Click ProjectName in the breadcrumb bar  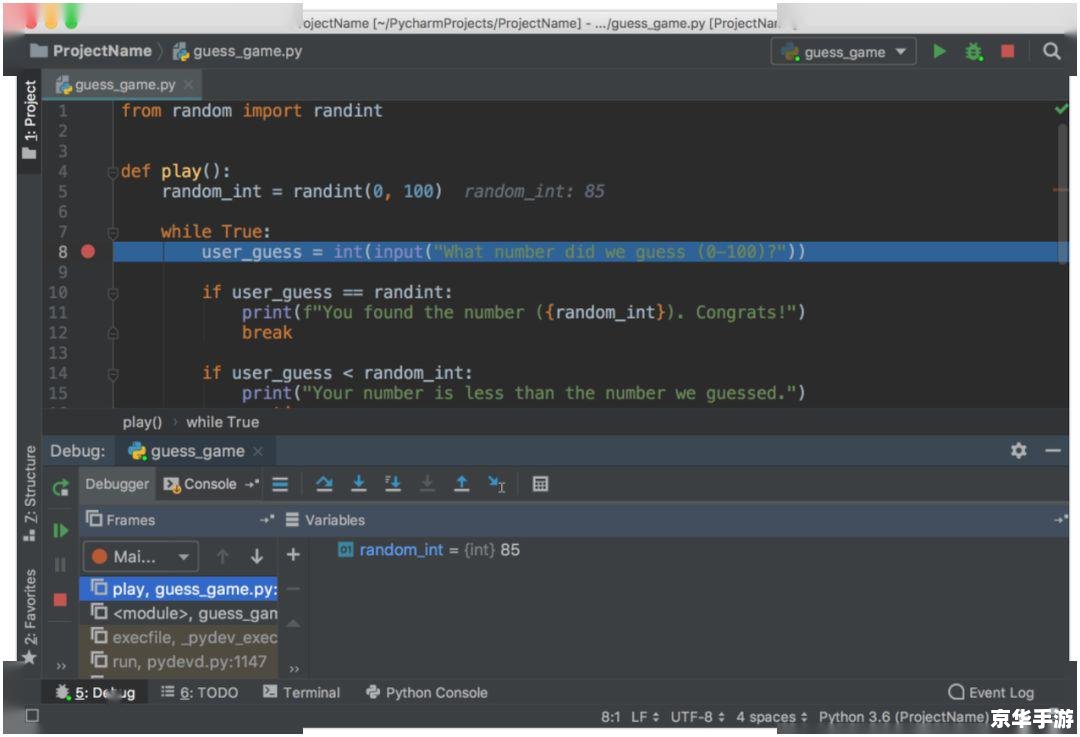coord(92,51)
